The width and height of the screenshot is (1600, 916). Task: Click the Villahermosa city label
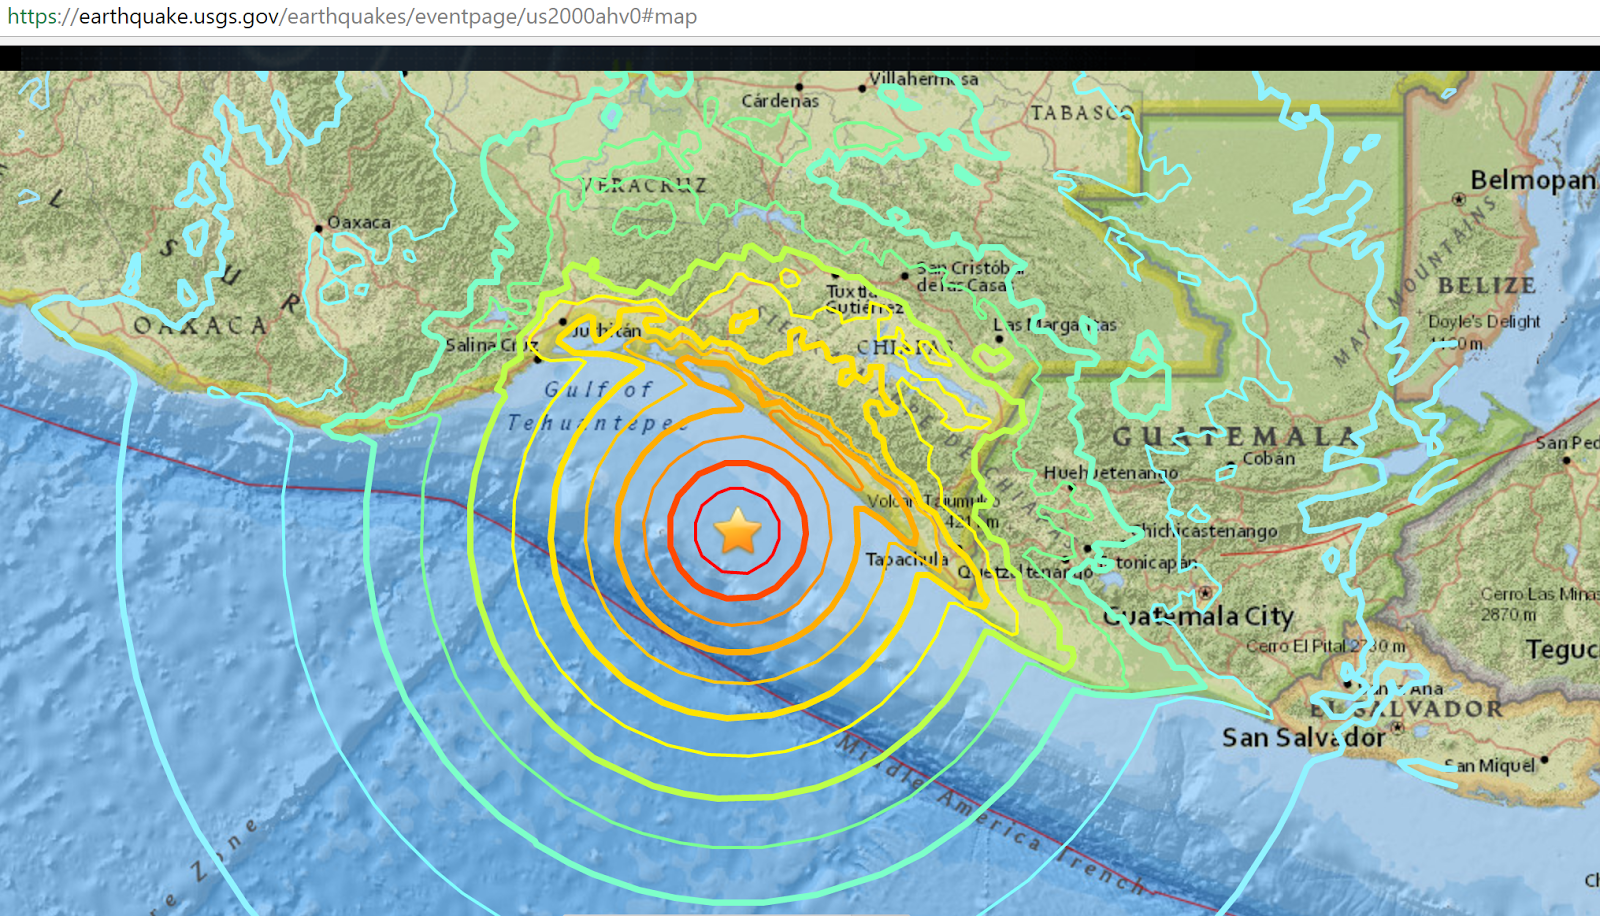pyautogui.click(x=923, y=79)
